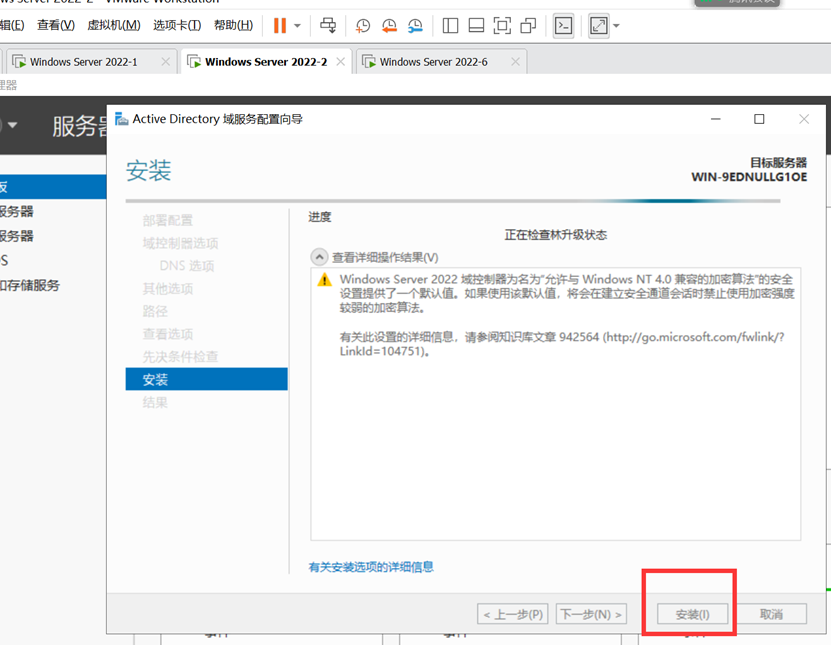Viewport: 831px width, 645px height.
Task: Revert to the previous snapshot
Action: pyautogui.click(x=389, y=25)
